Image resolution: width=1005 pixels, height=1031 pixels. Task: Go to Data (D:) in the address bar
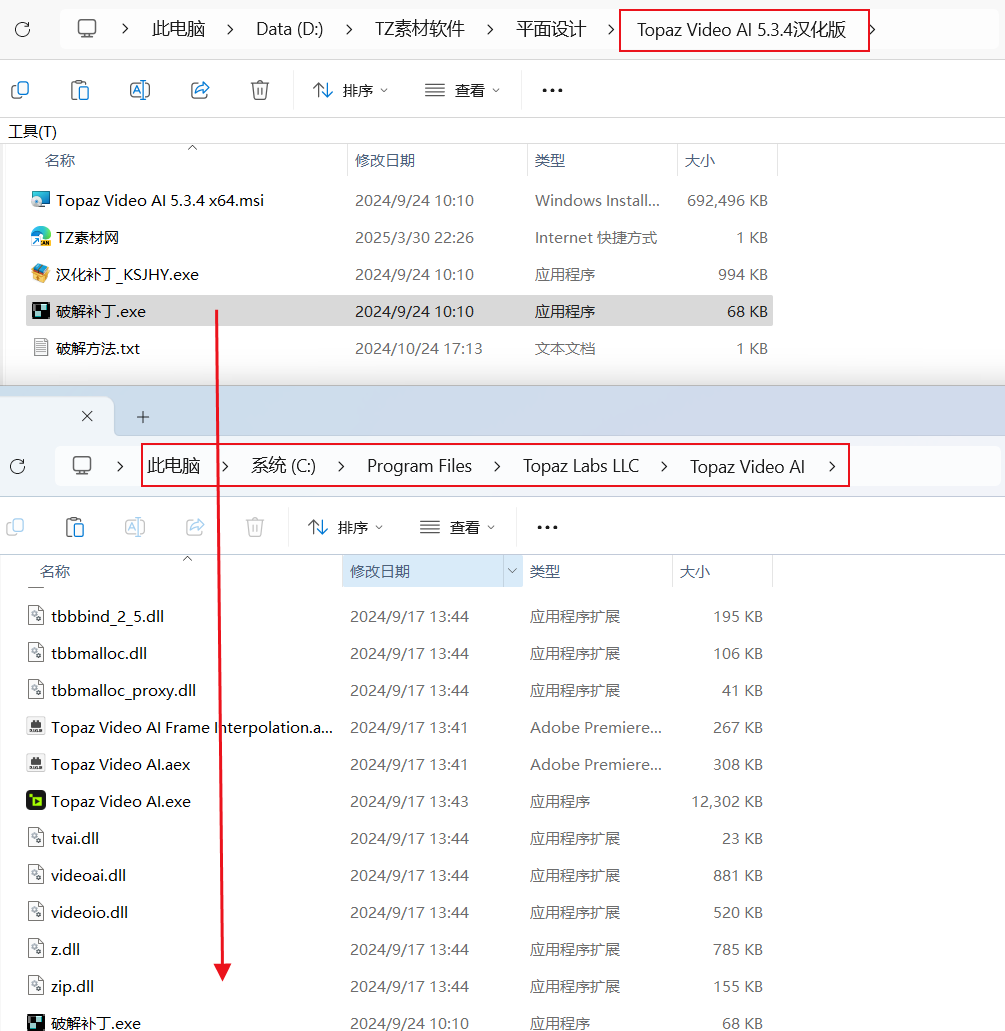click(x=289, y=30)
